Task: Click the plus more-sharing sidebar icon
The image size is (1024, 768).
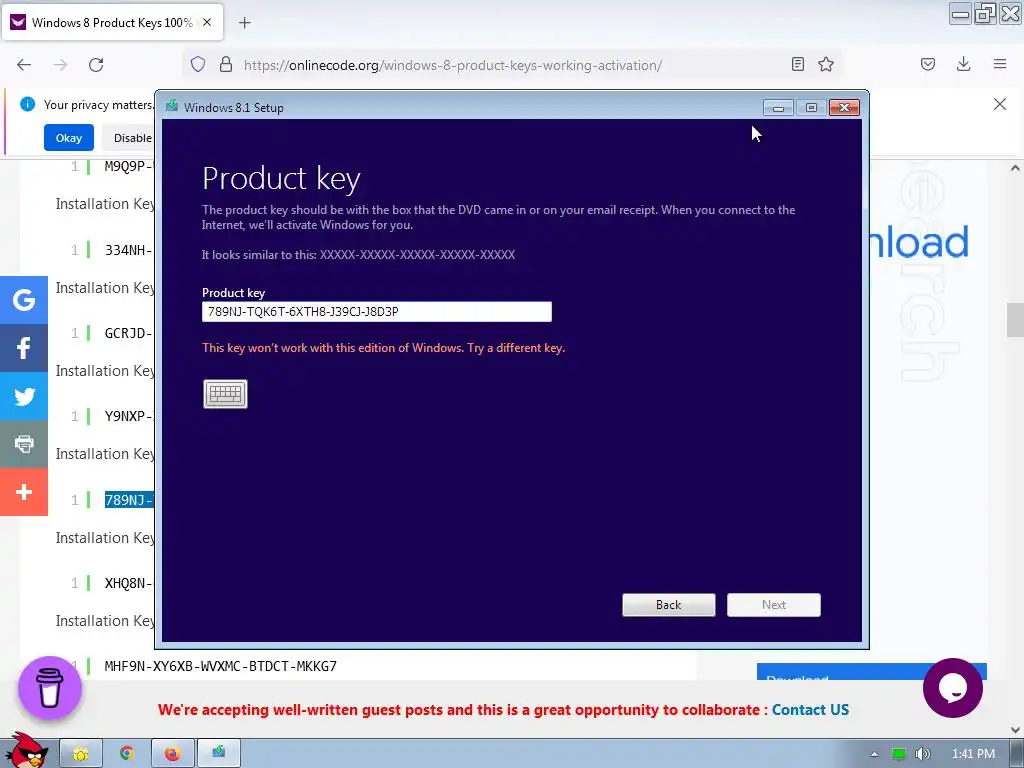Action: pyautogui.click(x=24, y=492)
